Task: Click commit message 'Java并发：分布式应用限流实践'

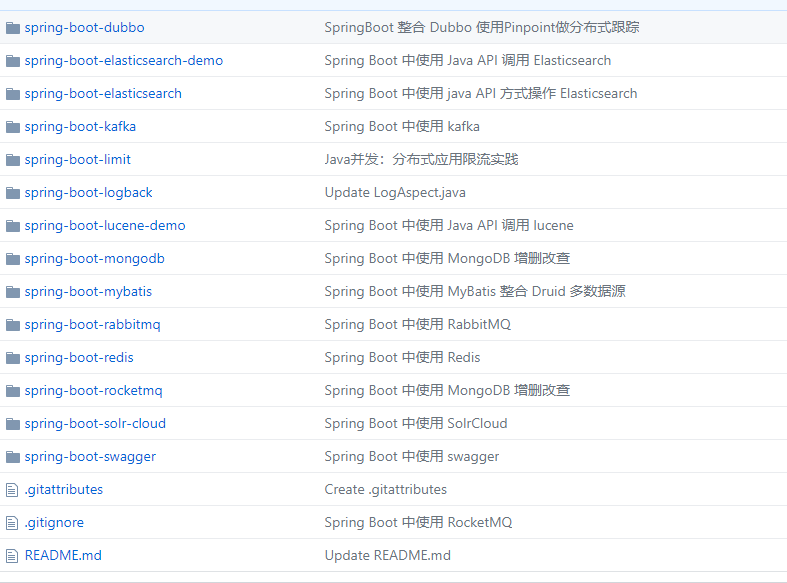Action: (x=421, y=160)
